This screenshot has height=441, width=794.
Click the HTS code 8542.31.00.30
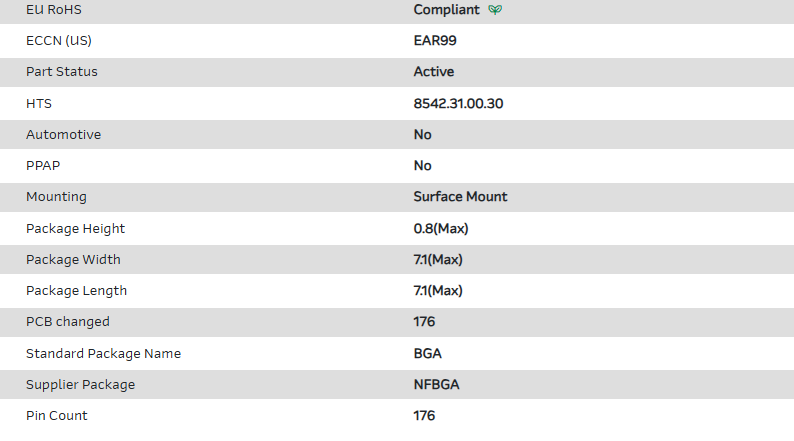458,103
